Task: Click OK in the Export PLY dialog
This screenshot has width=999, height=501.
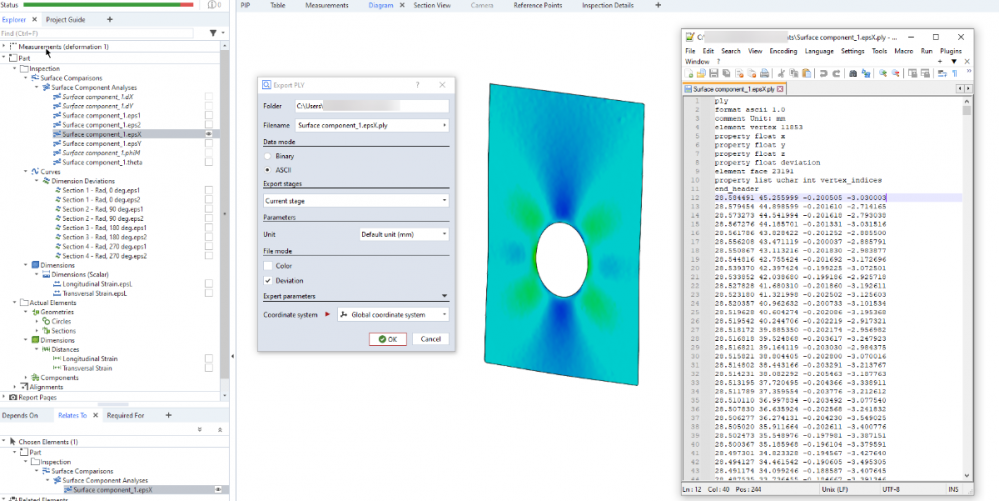Action: pos(387,339)
